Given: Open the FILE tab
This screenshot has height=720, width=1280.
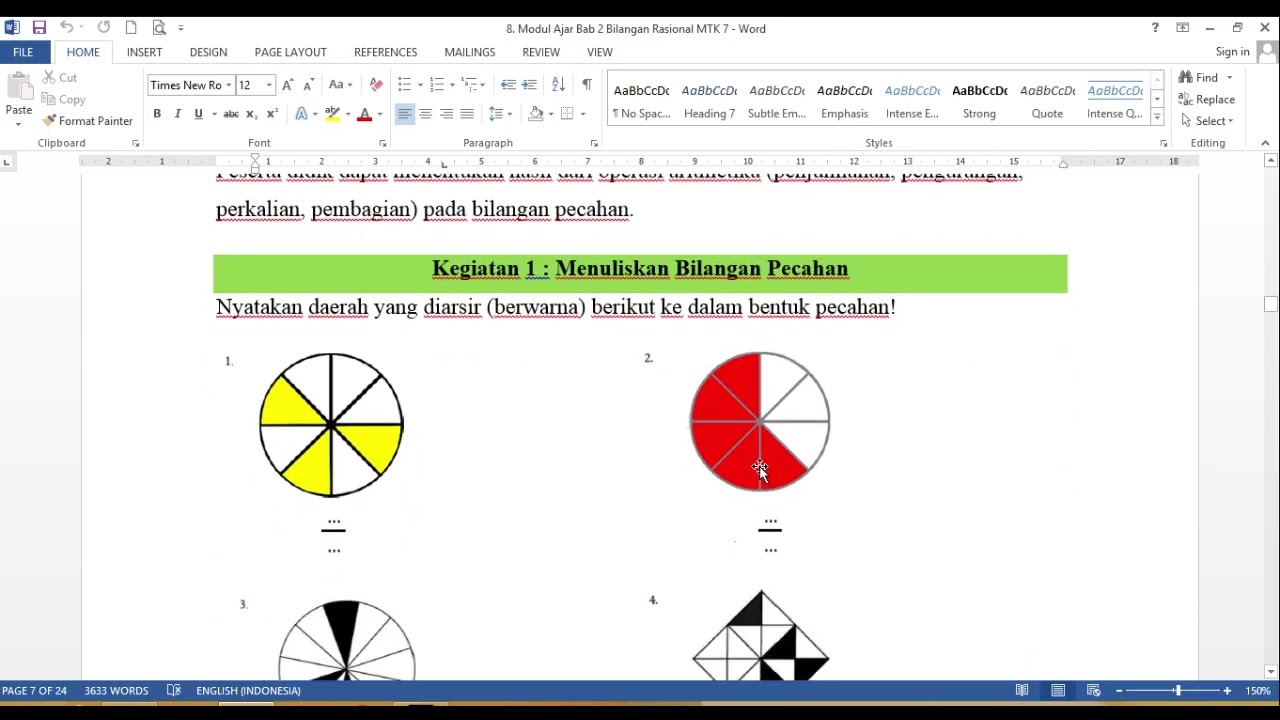Looking at the screenshot, I should click(x=23, y=52).
